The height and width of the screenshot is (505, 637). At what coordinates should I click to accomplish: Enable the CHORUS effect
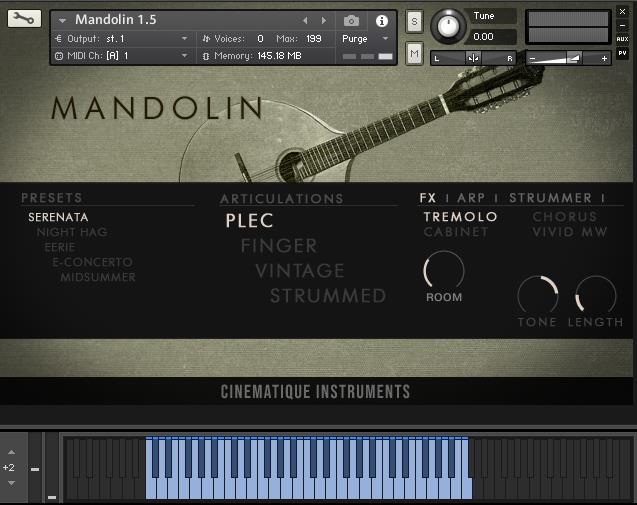[565, 217]
